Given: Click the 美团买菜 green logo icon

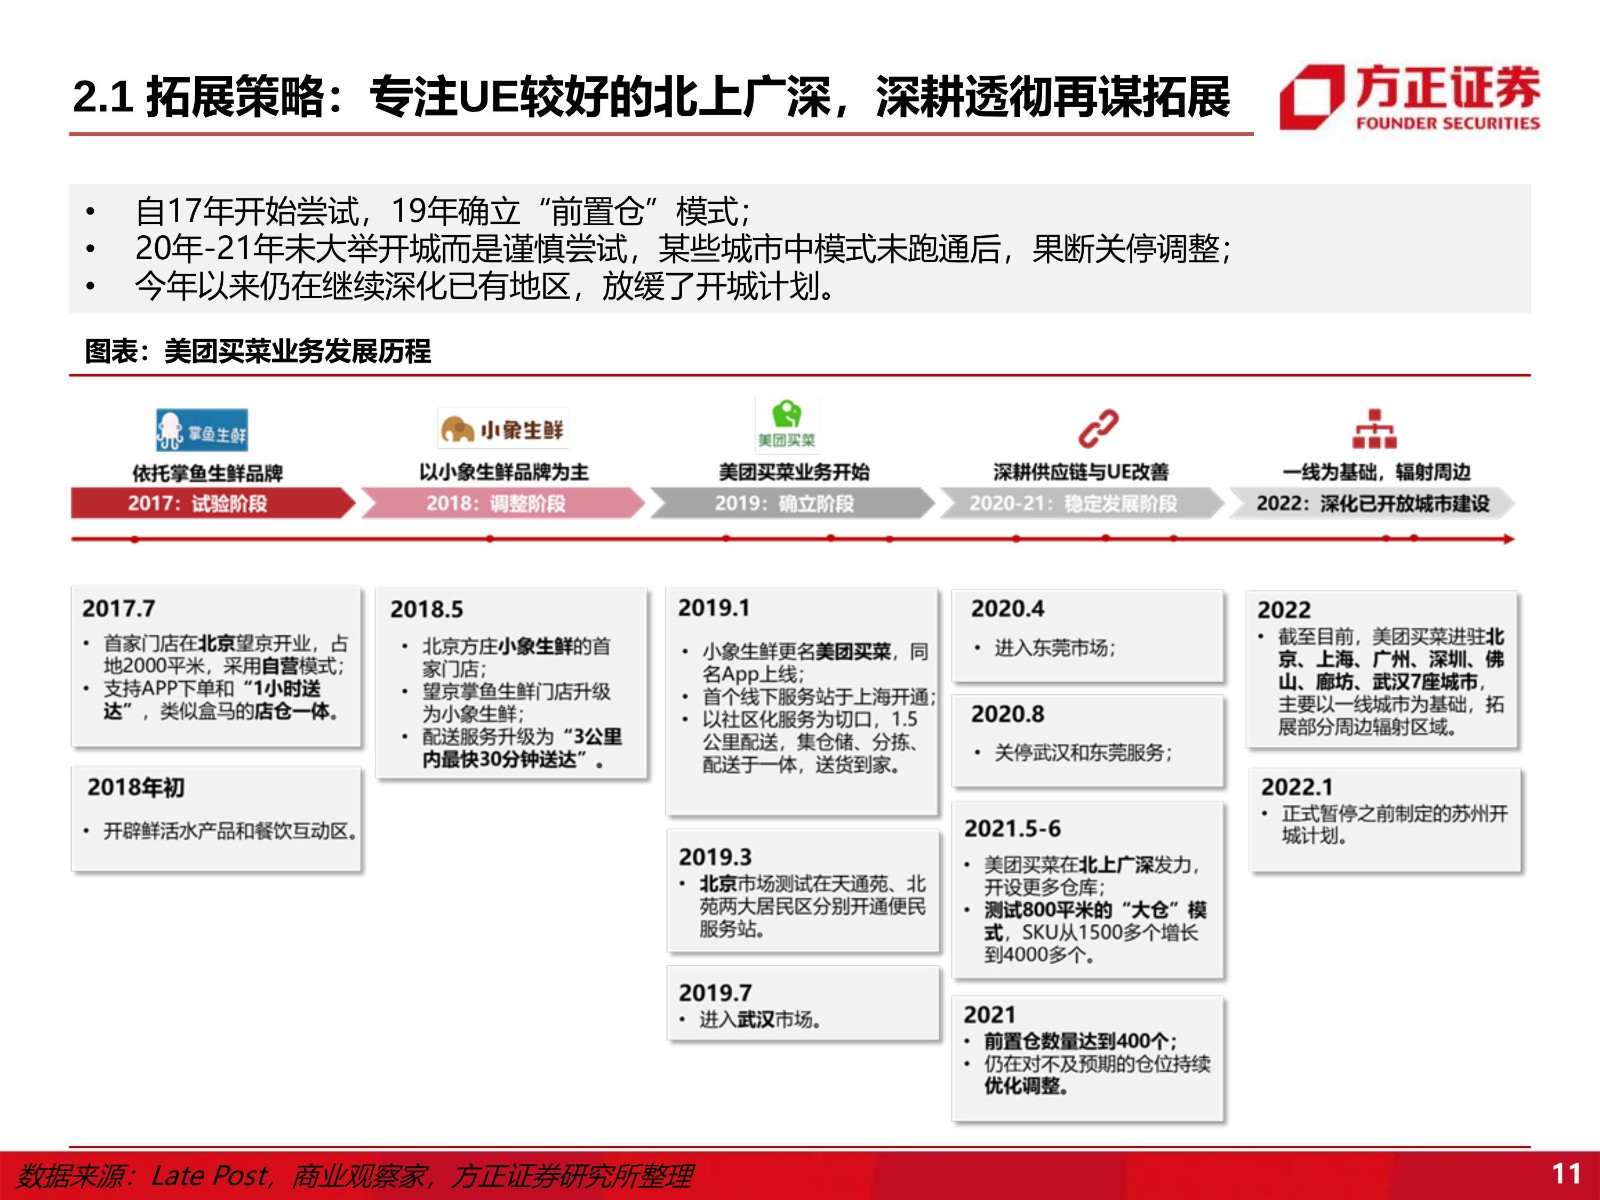Looking at the screenshot, I should pyautogui.click(x=786, y=424).
